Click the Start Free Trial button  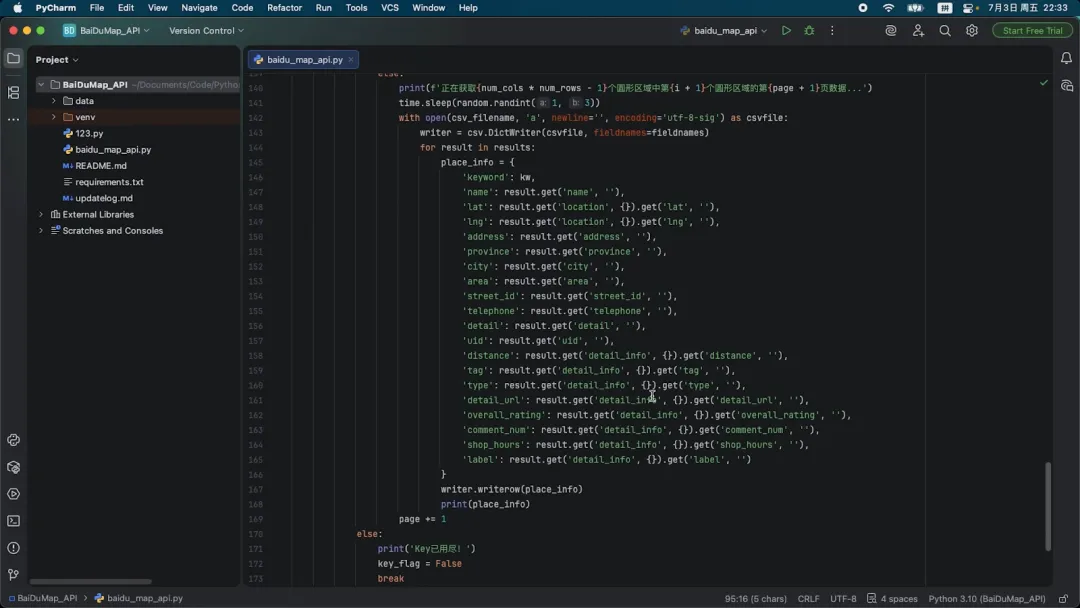click(1032, 30)
